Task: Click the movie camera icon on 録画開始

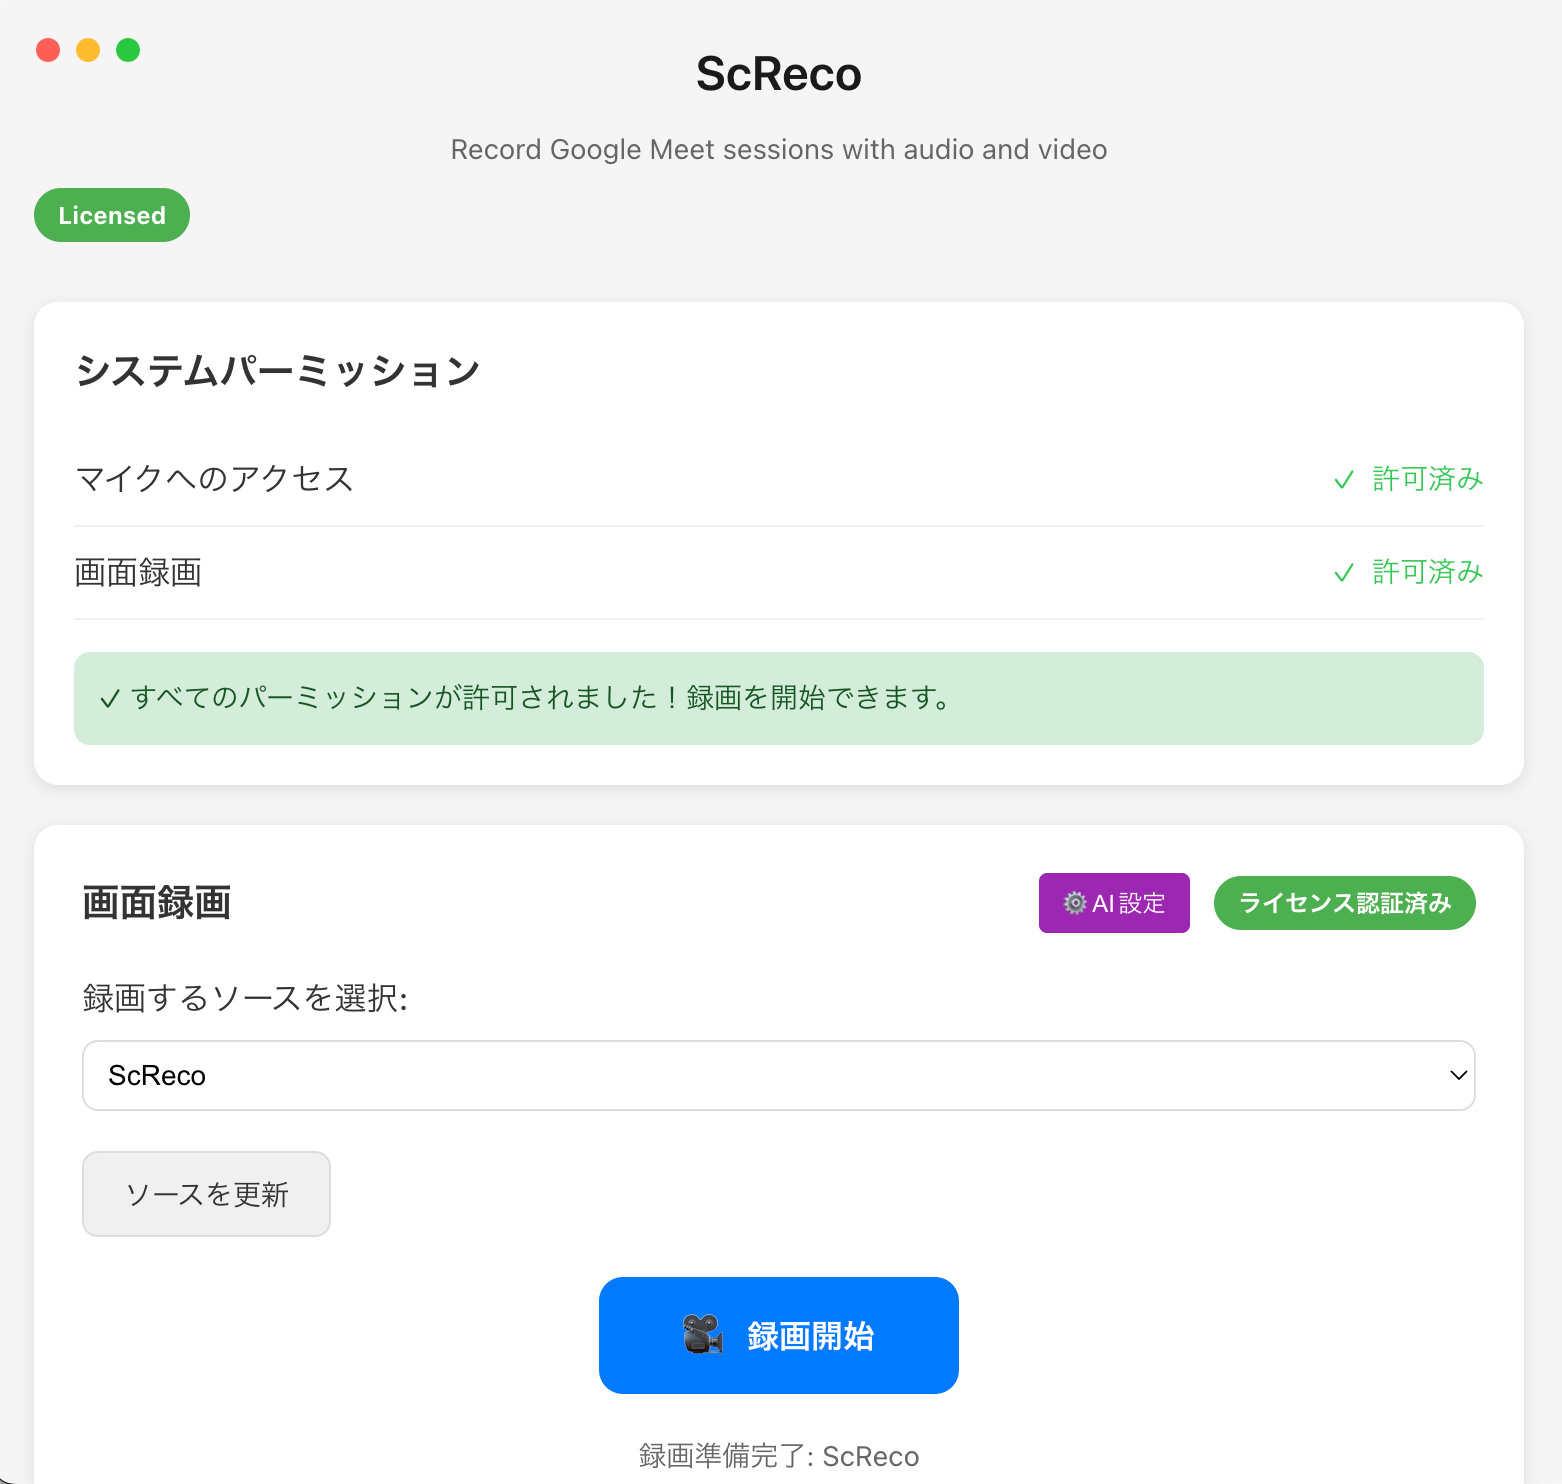Action: pyautogui.click(x=701, y=1334)
